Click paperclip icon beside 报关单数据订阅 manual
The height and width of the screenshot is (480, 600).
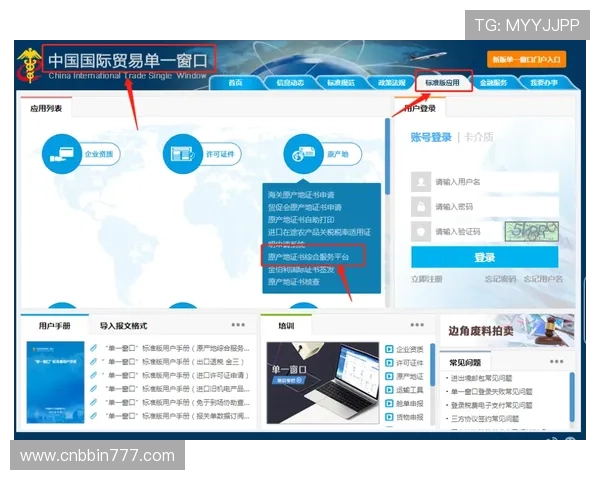click(93, 416)
